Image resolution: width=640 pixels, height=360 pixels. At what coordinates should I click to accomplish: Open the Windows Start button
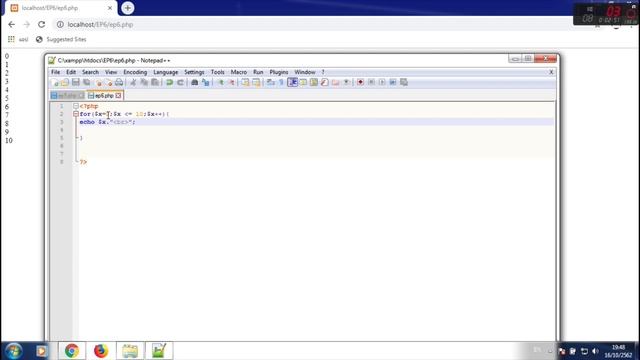coord(13,351)
